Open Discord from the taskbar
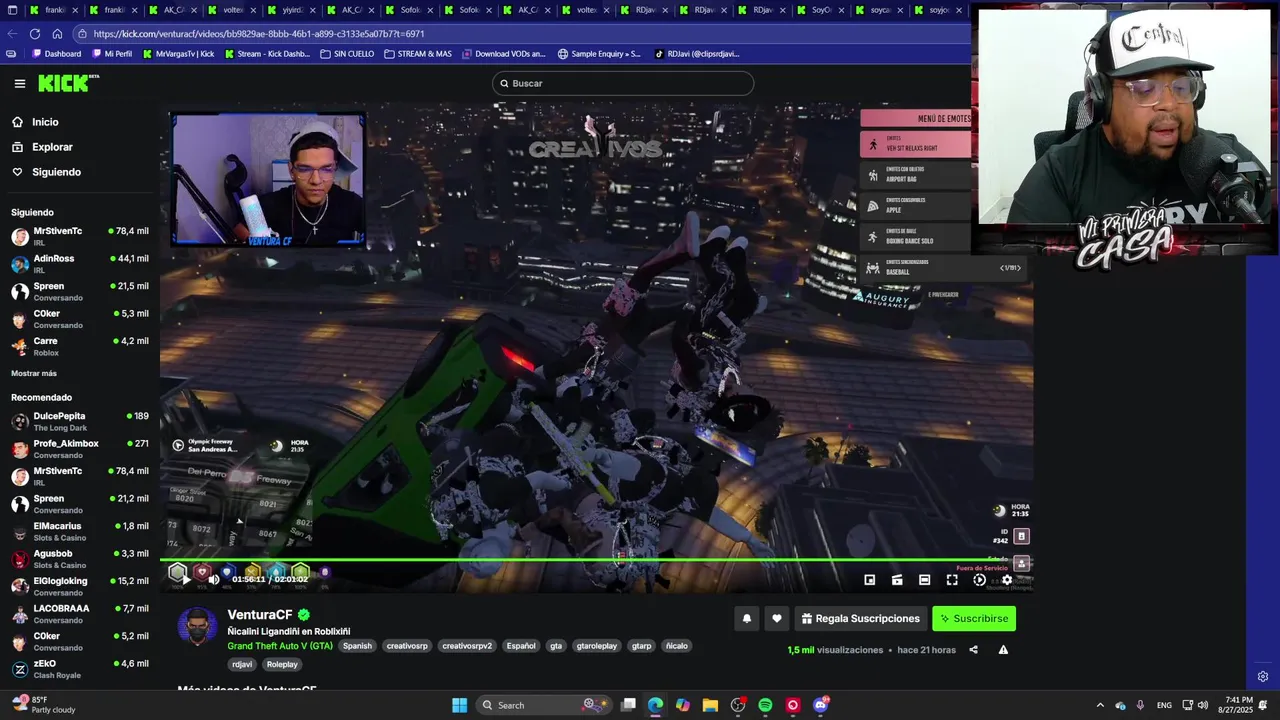 [x=821, y=705]
